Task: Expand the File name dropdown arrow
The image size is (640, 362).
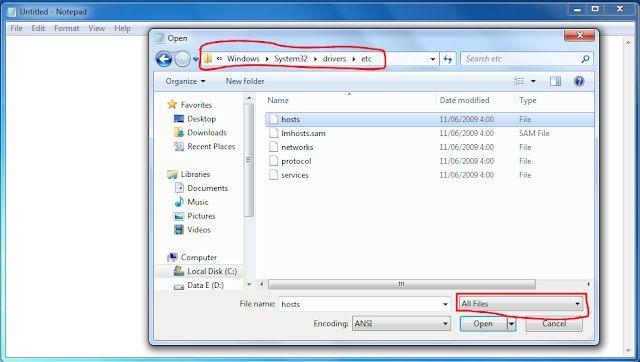Action: 445,304
